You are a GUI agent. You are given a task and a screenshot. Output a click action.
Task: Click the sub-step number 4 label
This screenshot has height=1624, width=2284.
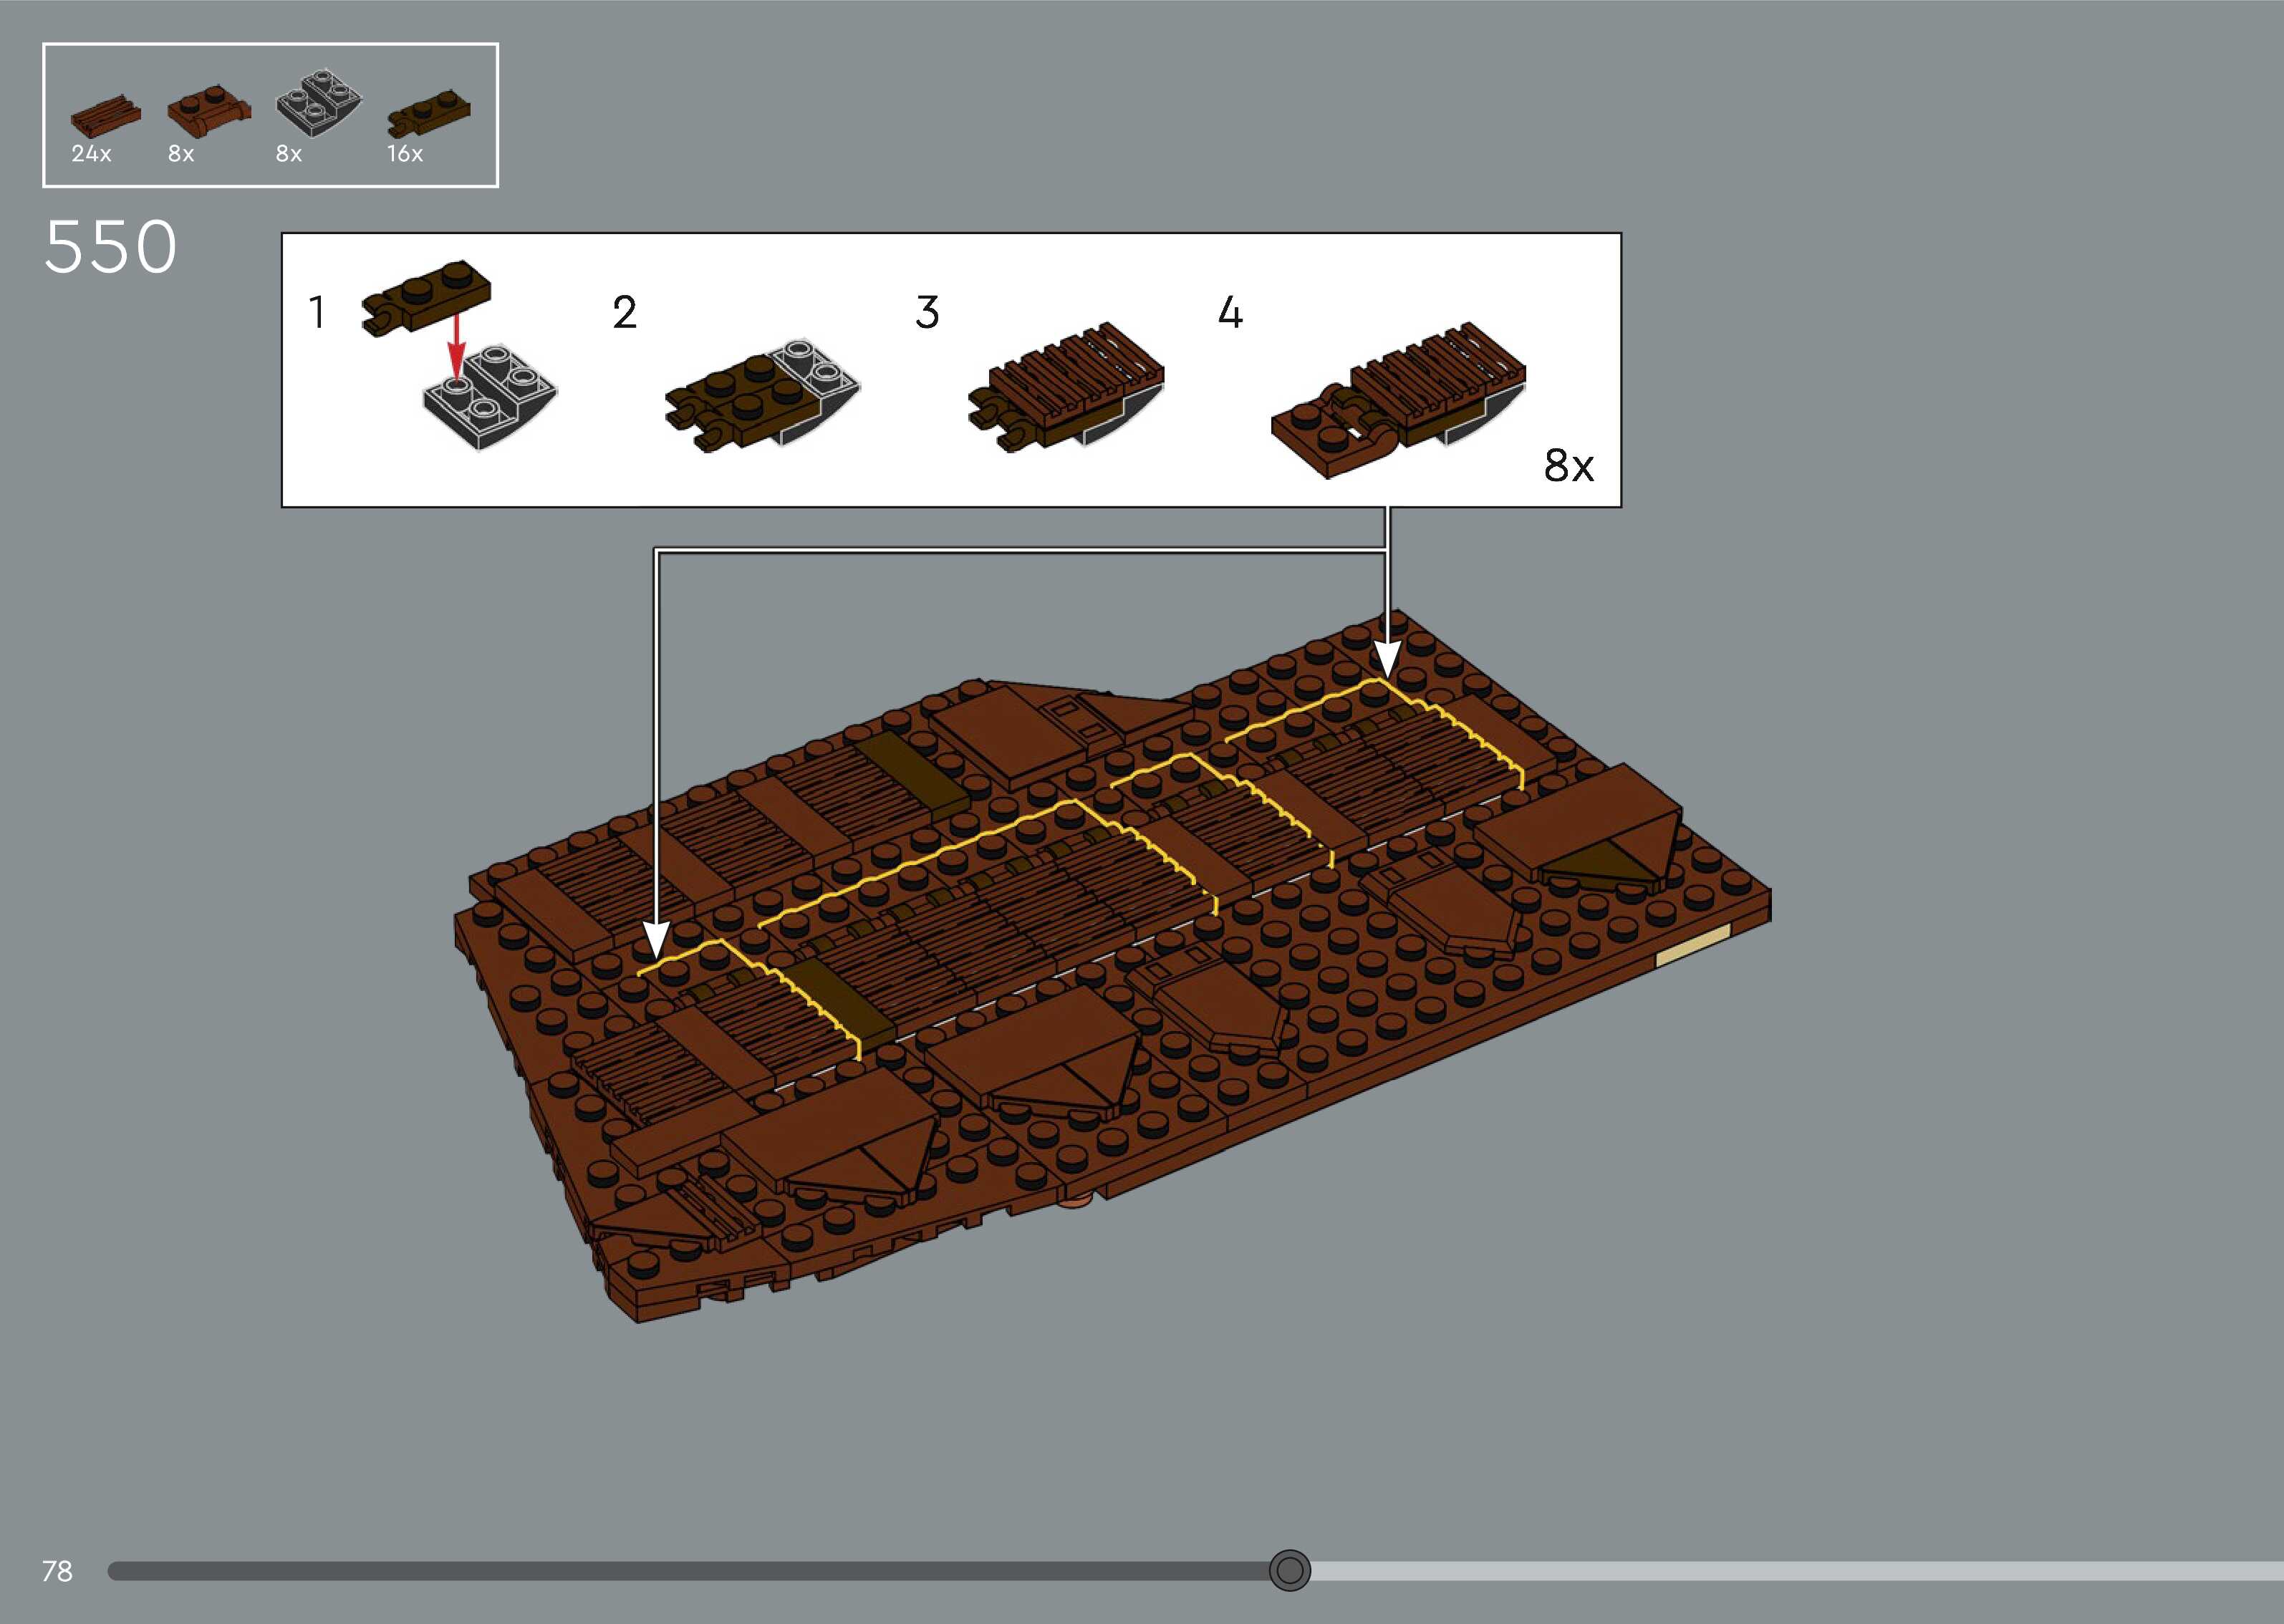coord(1230,312)
